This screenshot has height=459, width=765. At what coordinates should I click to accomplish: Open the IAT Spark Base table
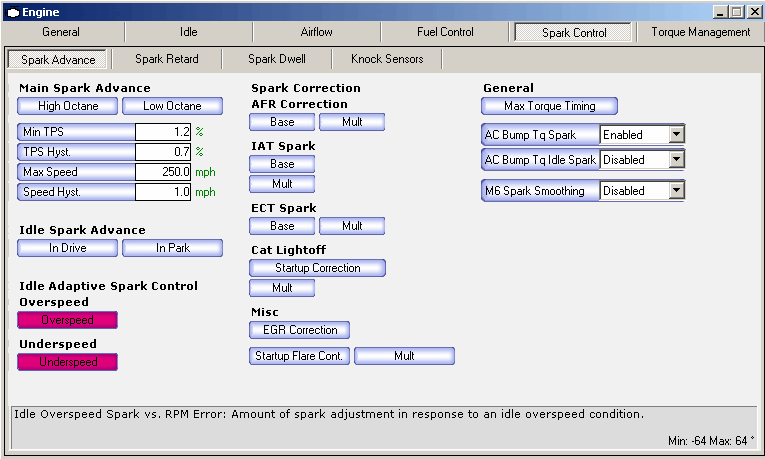[x=282, y=164]
